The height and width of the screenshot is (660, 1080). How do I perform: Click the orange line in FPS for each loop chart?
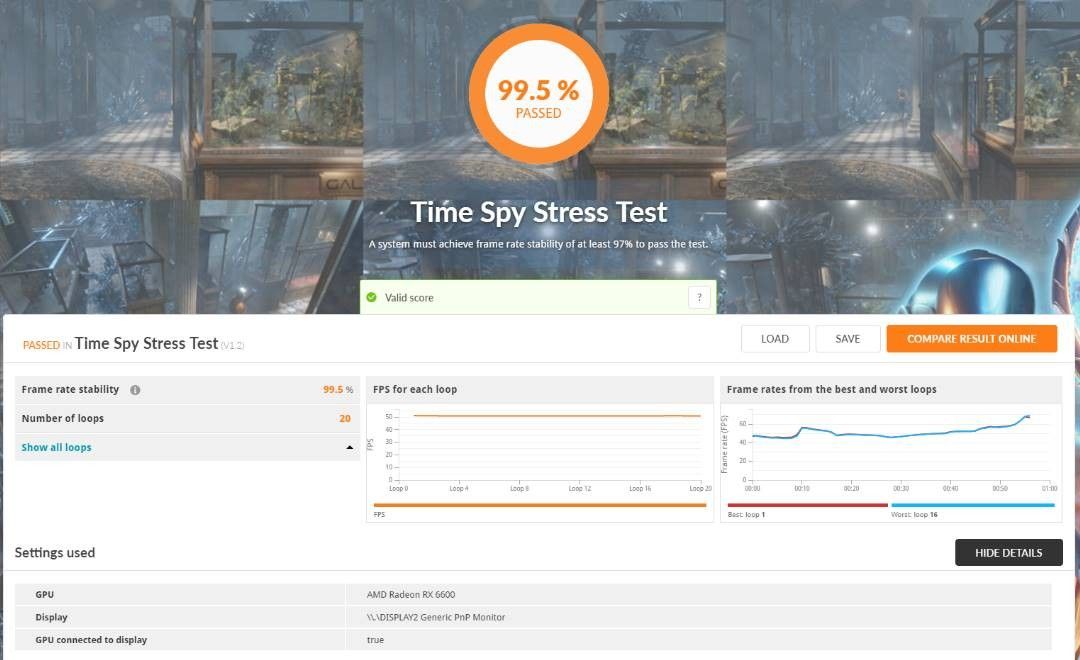click(x=556, y=415)
